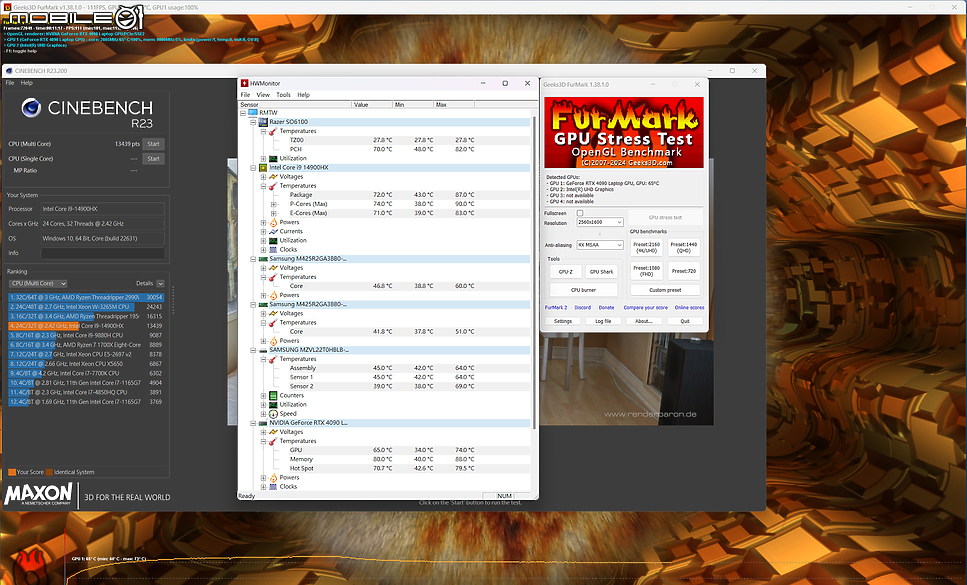Screen dimensions: 967x585
Task: Enable the Fullscreen checkbox in FurMark
Action: pos(580,213)
